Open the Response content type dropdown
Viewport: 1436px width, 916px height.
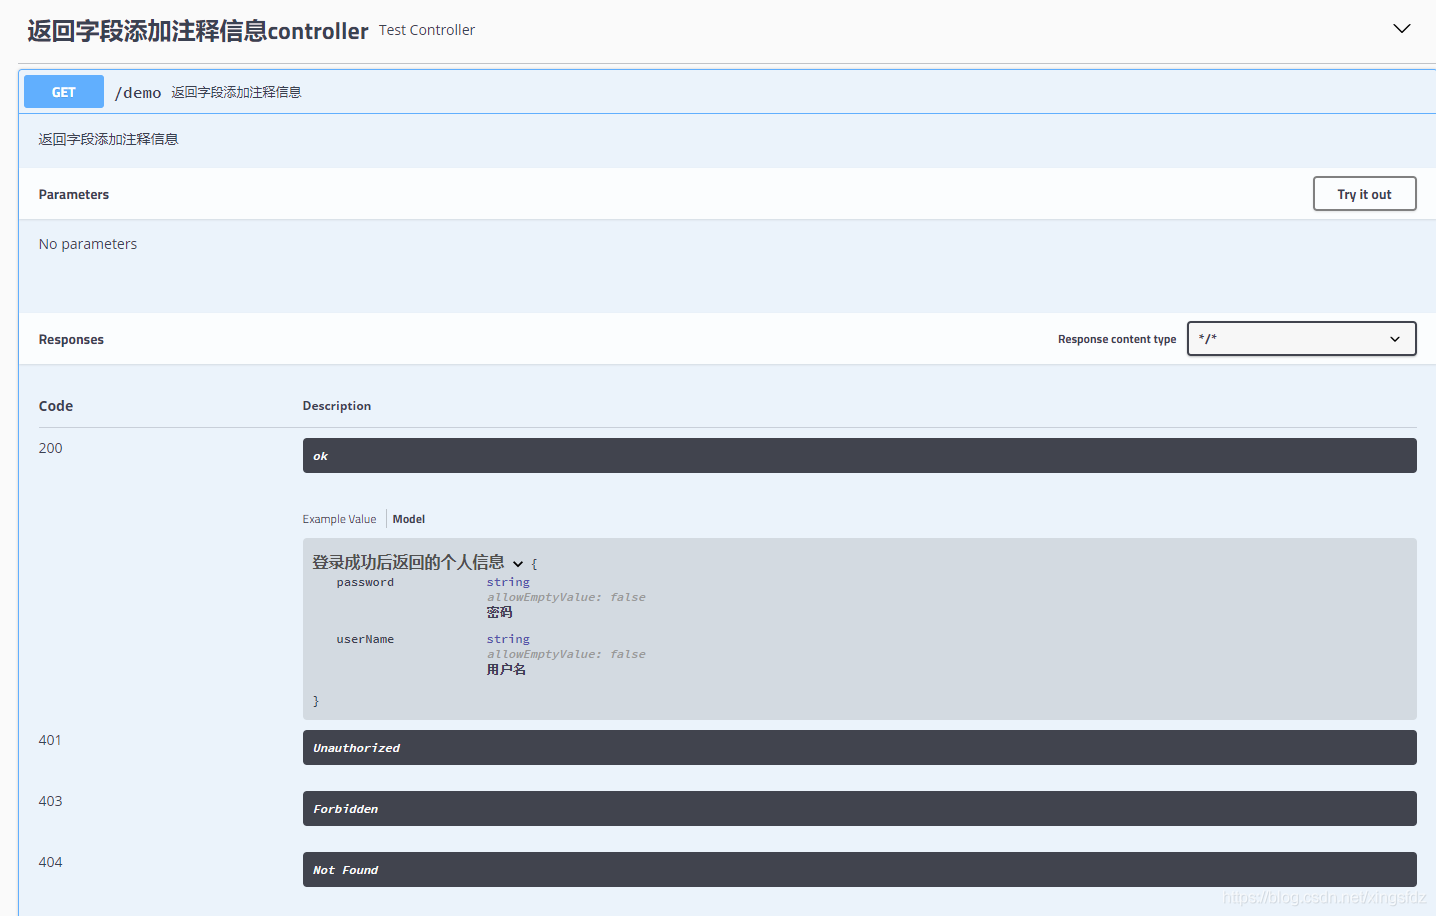point(1301,339)
